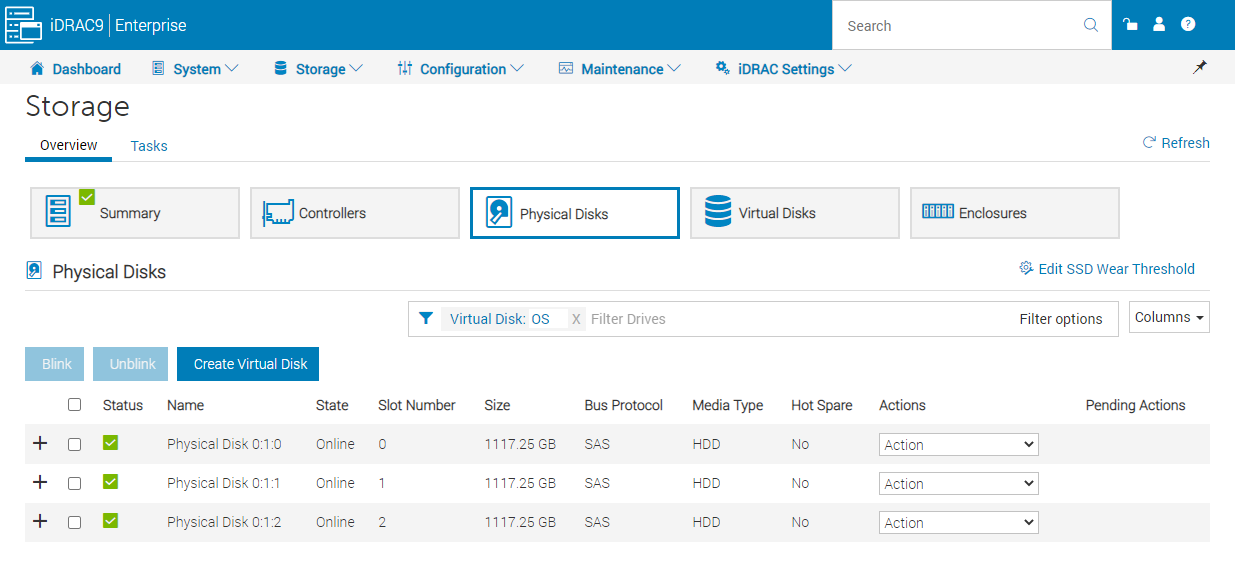This screenshot has height=565, width=1235.
Task: Click the Media Type column header
Action: click(728, 405)
